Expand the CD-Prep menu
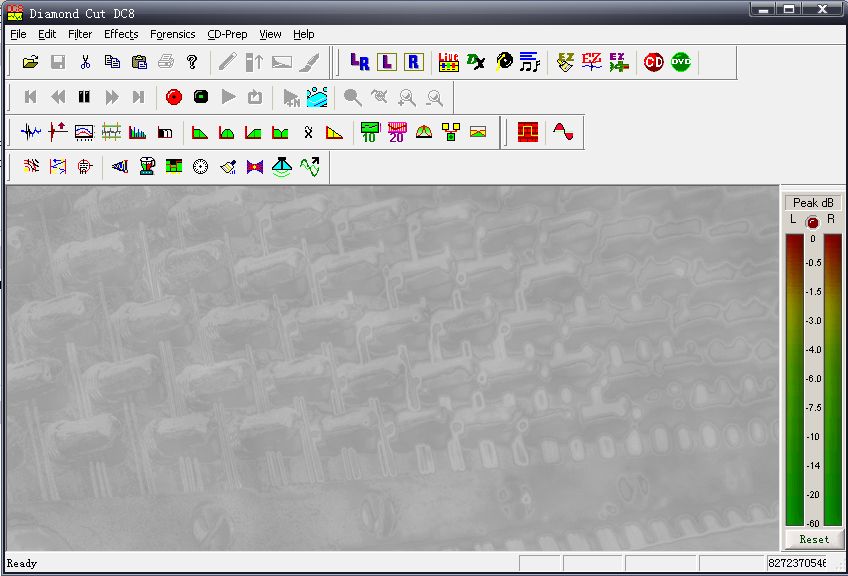Image resolution: width=848 pixels, height=576 pixels. pos(227,34)
